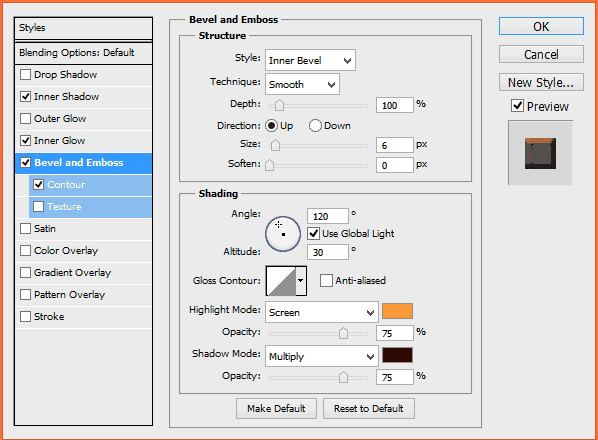The image size is (598, 440).
Task: Click the layer style preview thumbnail
Action: pyautogui.click(x=540, y=153)
